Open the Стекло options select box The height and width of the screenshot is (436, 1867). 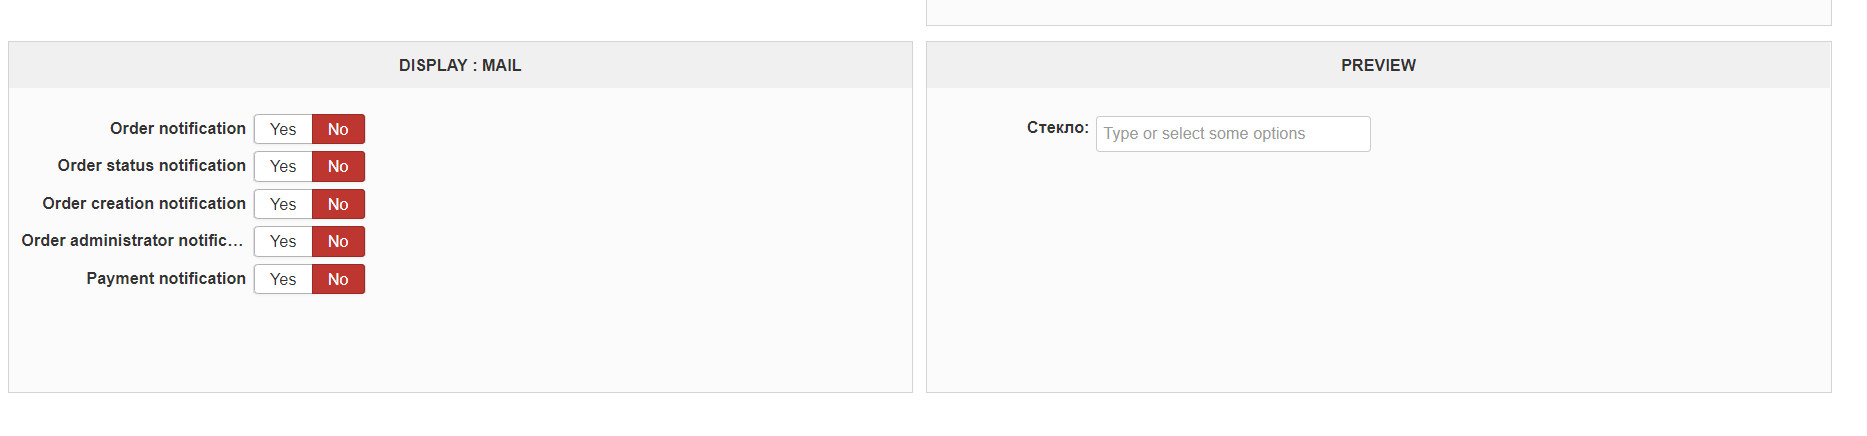click(1232, 134)
